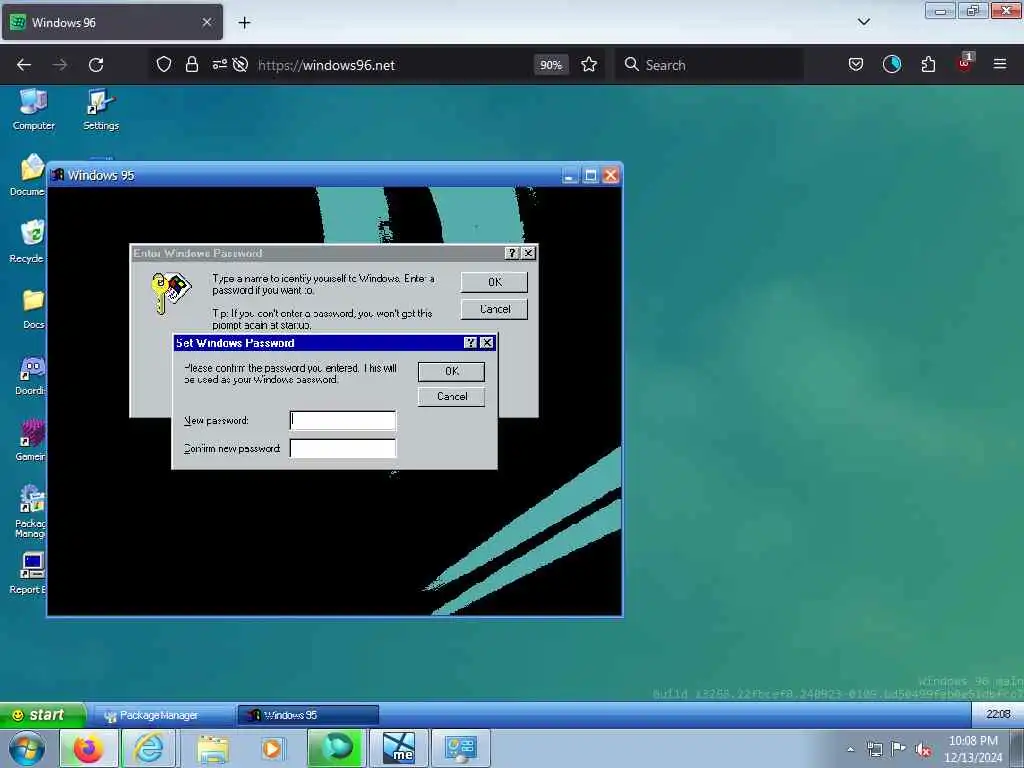
Task: Click OK in Enter Windows Password dialog
Action: pyautogui.click(x=494, y=282)
